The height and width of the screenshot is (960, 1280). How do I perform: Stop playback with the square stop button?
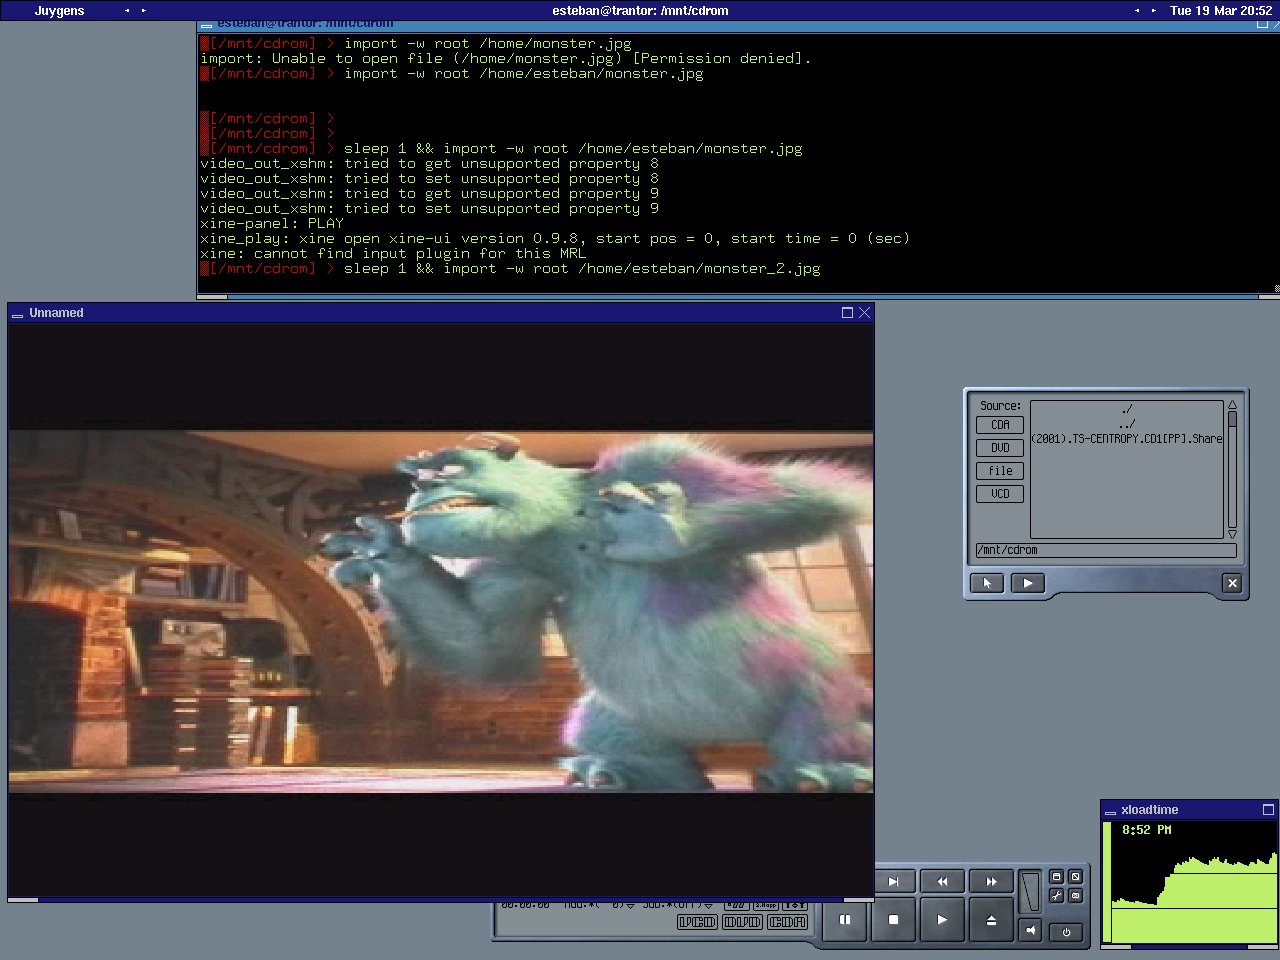[894, 920]
